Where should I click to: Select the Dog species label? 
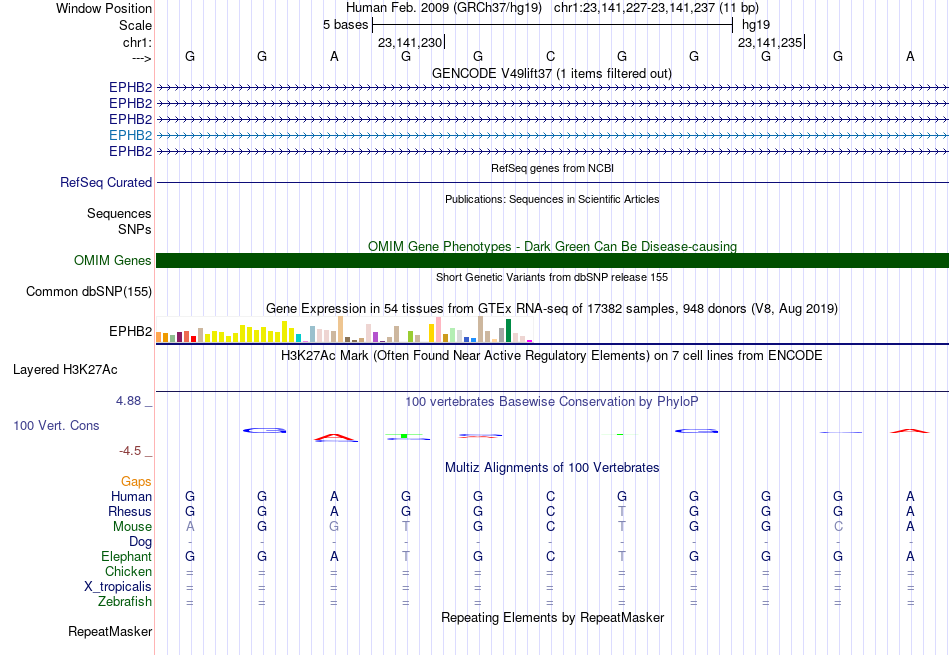pos(141,542)
